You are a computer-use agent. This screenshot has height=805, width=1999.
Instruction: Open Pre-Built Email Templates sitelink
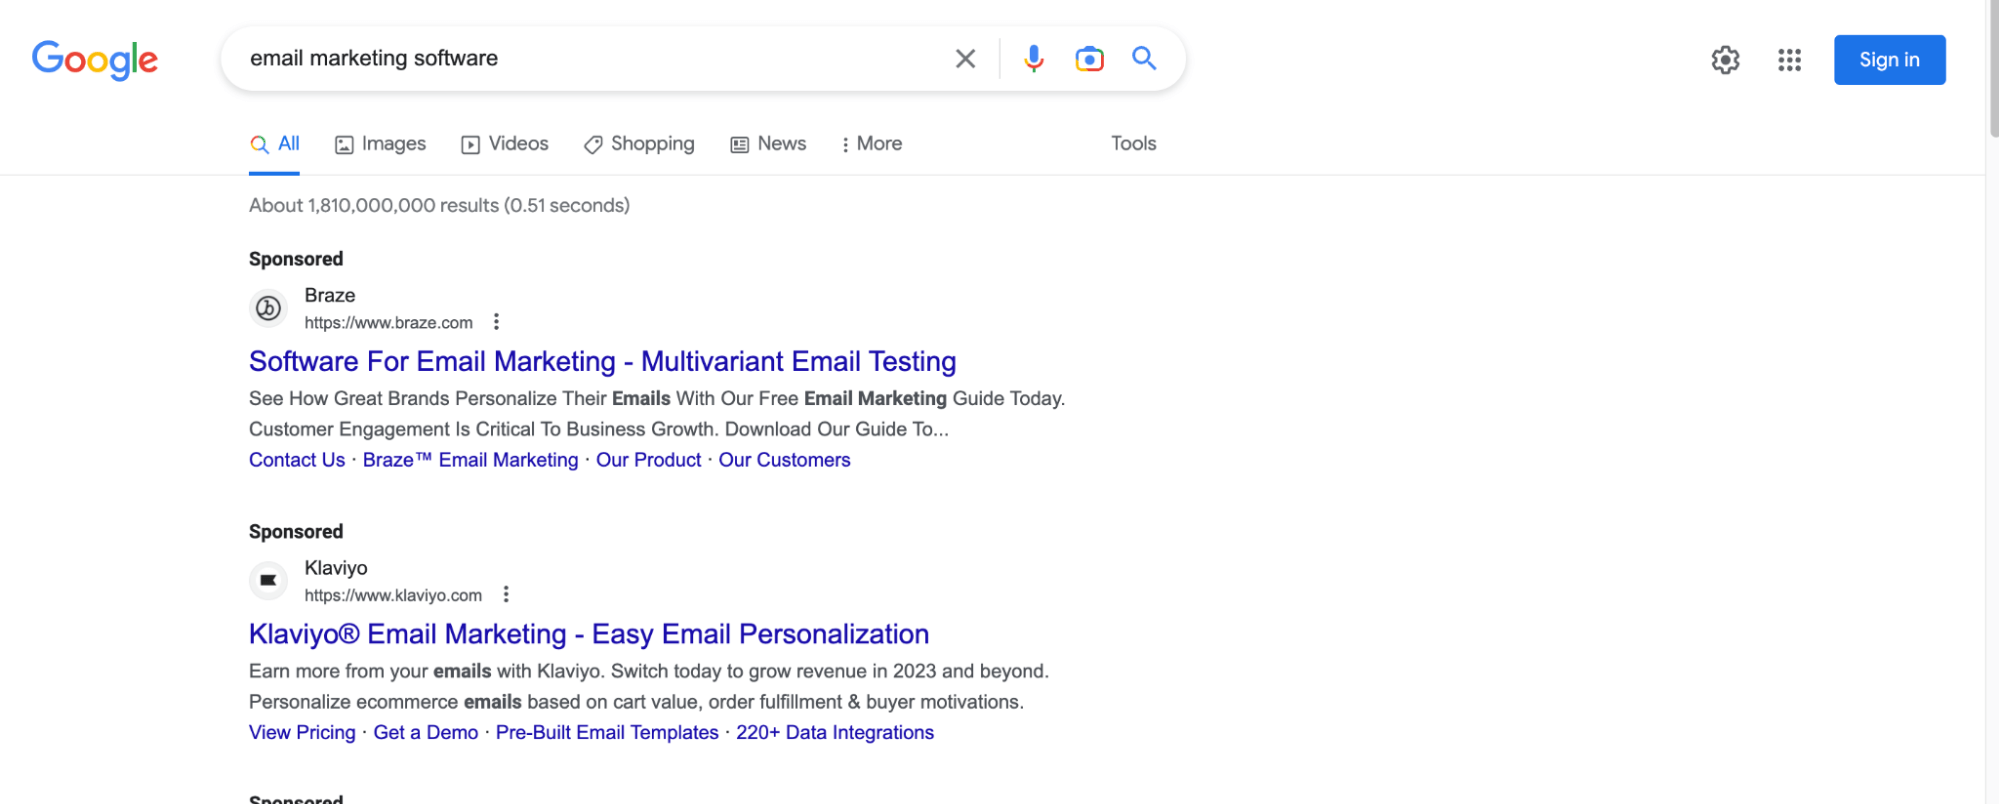pyautogui.click(x=607, y=733)
